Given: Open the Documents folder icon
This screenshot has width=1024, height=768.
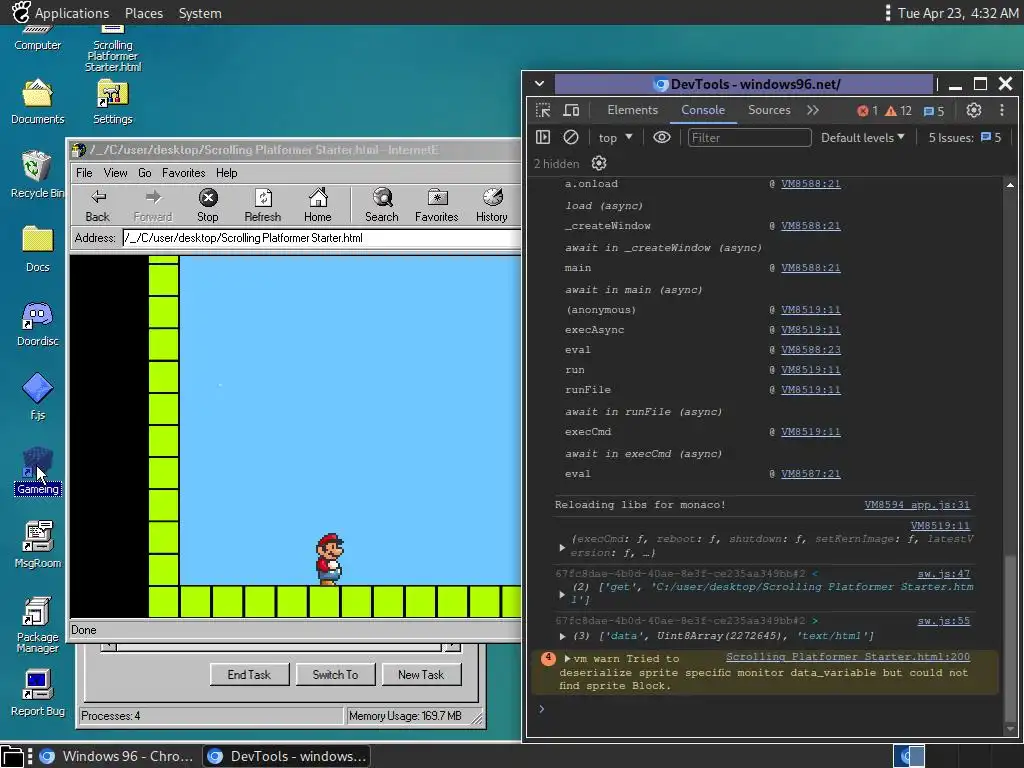Looking at the screenshot, I should click(37, 102).
